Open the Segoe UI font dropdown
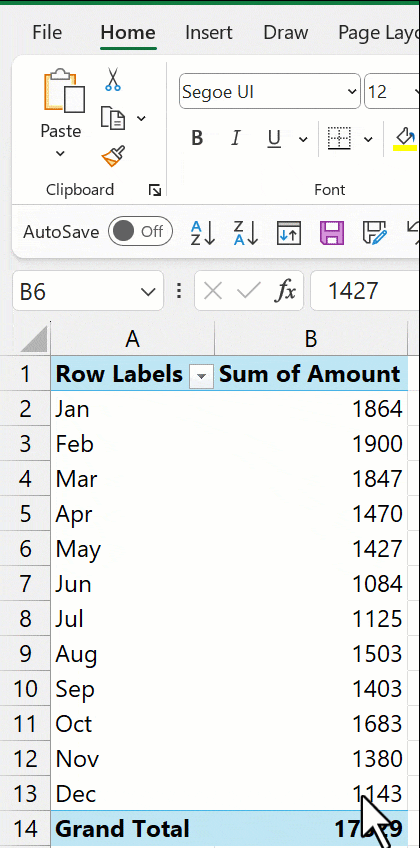 352,92
